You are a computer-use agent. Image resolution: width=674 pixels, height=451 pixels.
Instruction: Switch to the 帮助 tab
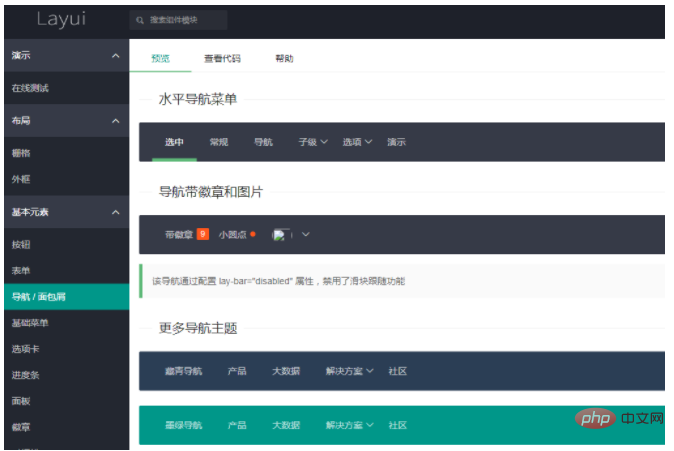(x=284, y=58)
